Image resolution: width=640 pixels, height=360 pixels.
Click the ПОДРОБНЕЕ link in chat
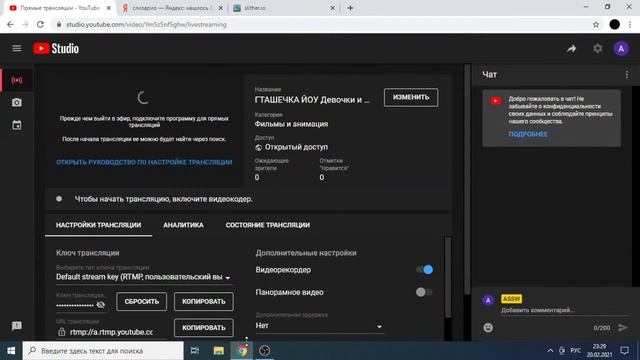[528, 134]
